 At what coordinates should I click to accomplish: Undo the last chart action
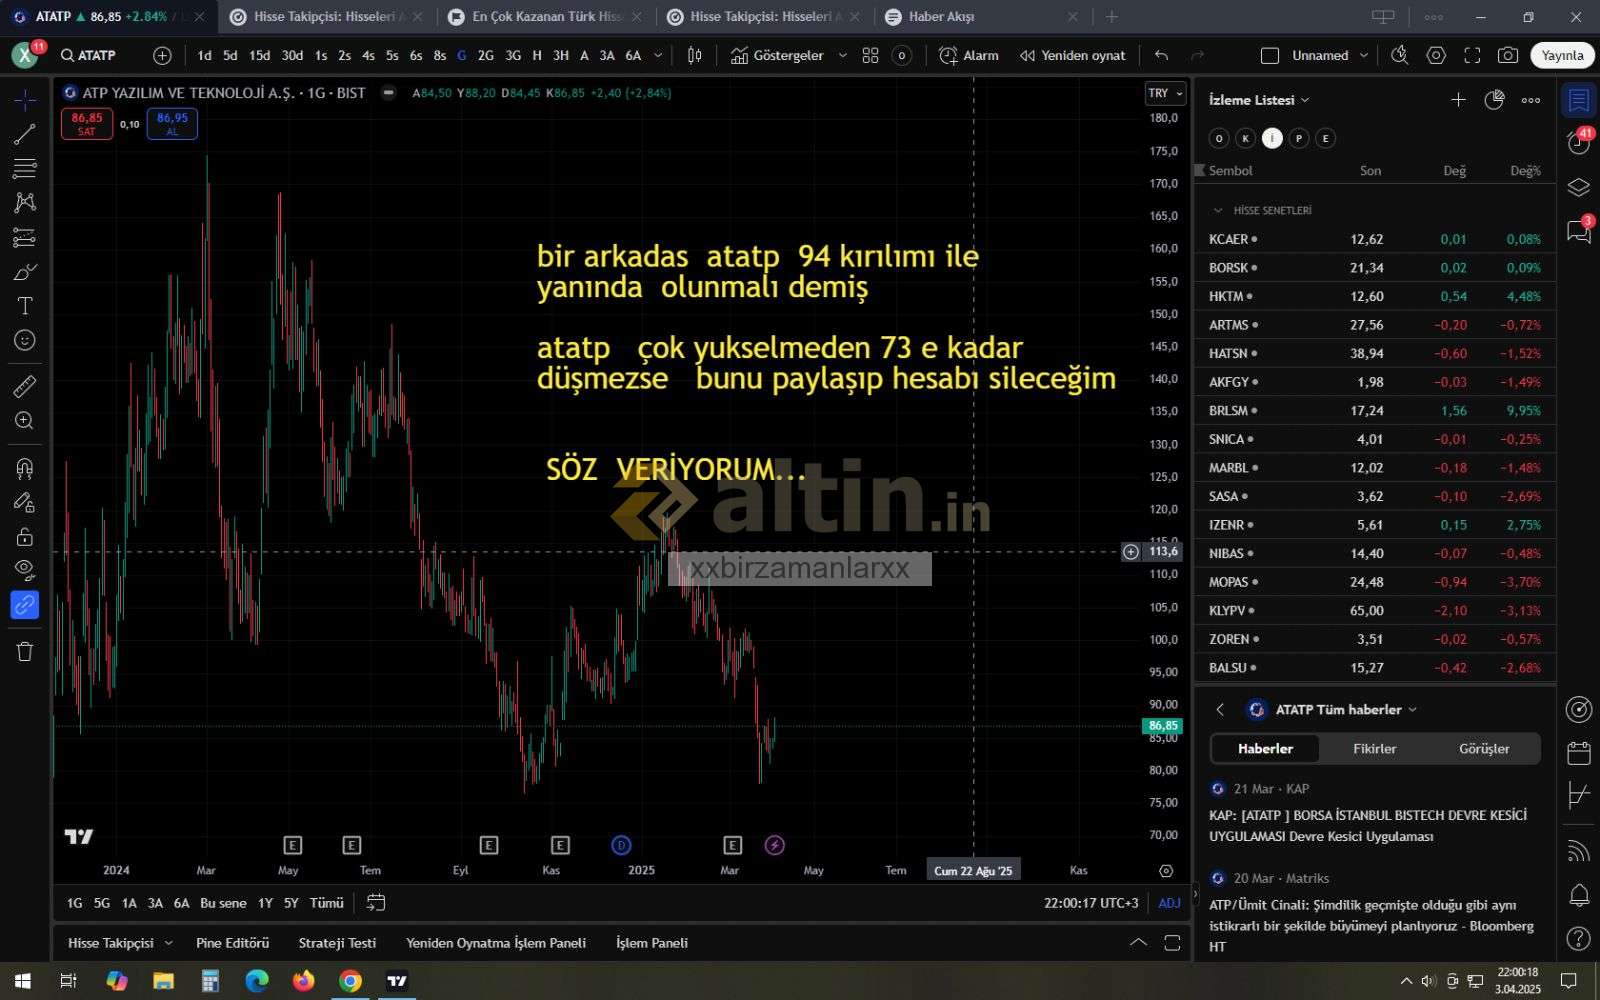(1161, 55)
